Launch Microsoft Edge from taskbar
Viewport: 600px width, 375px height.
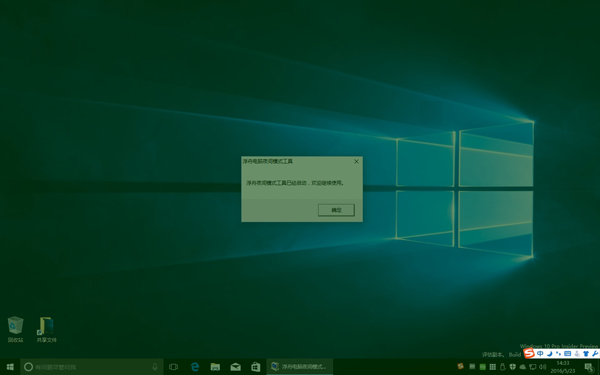point(195,367)
